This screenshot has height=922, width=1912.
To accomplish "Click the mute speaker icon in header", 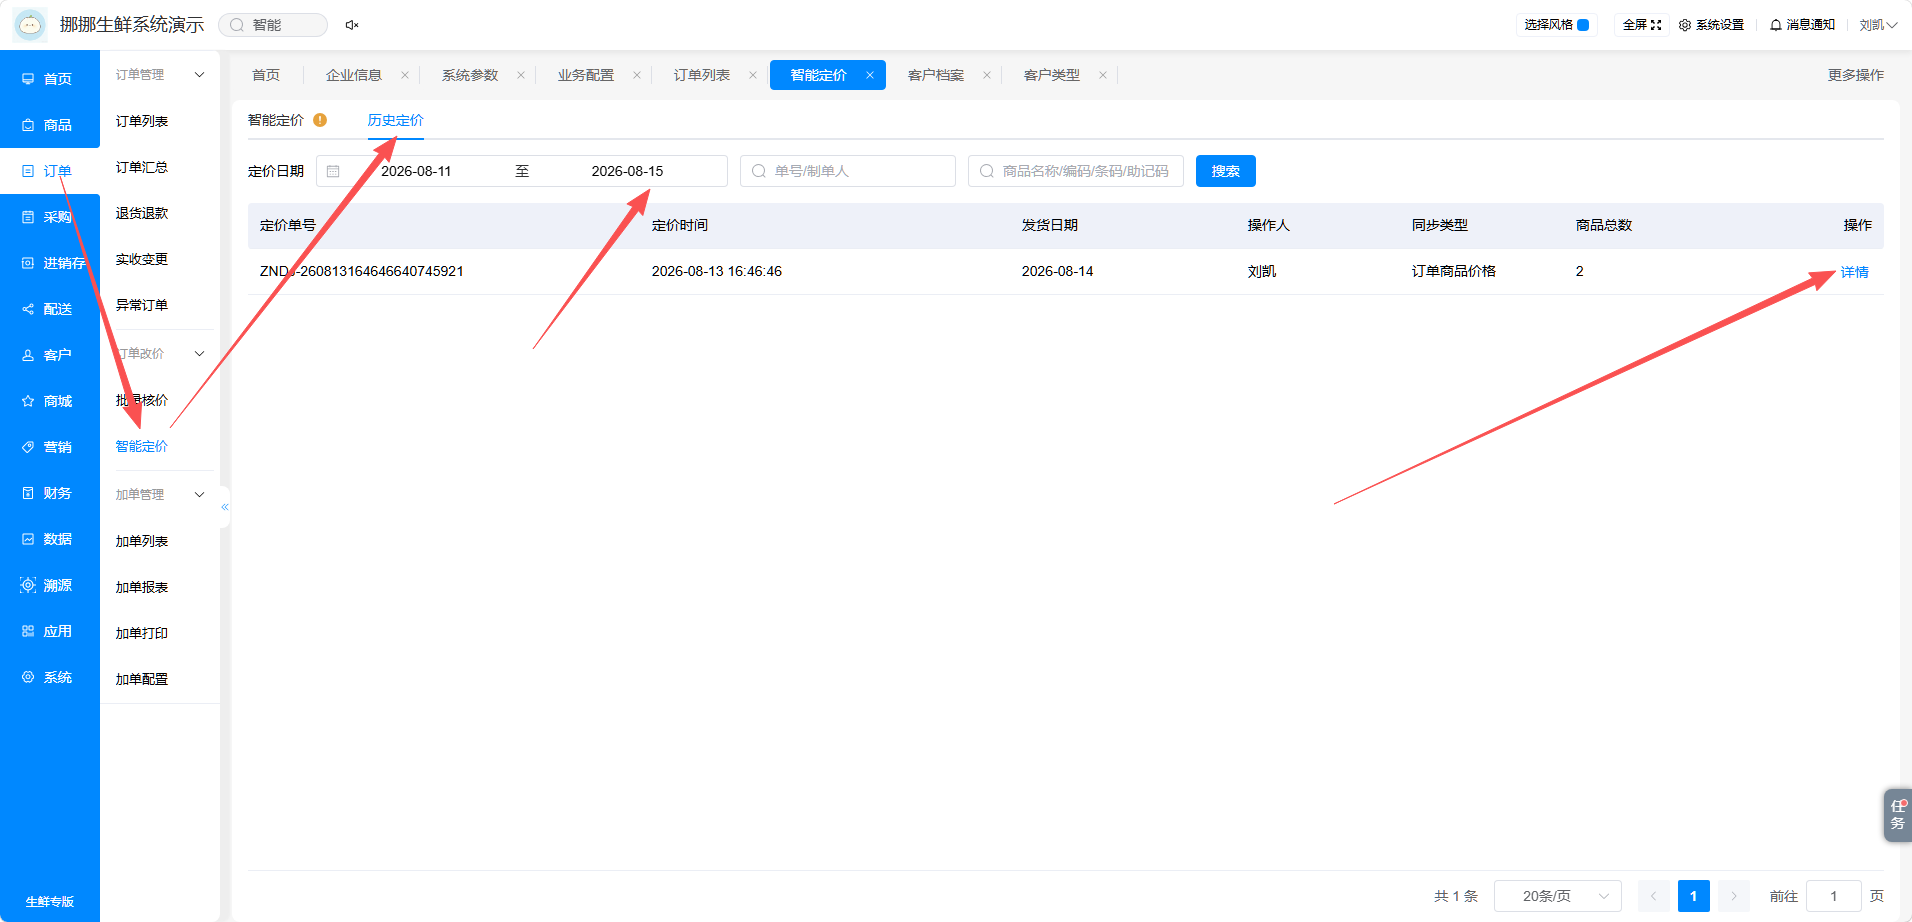I will coord(352,25).
